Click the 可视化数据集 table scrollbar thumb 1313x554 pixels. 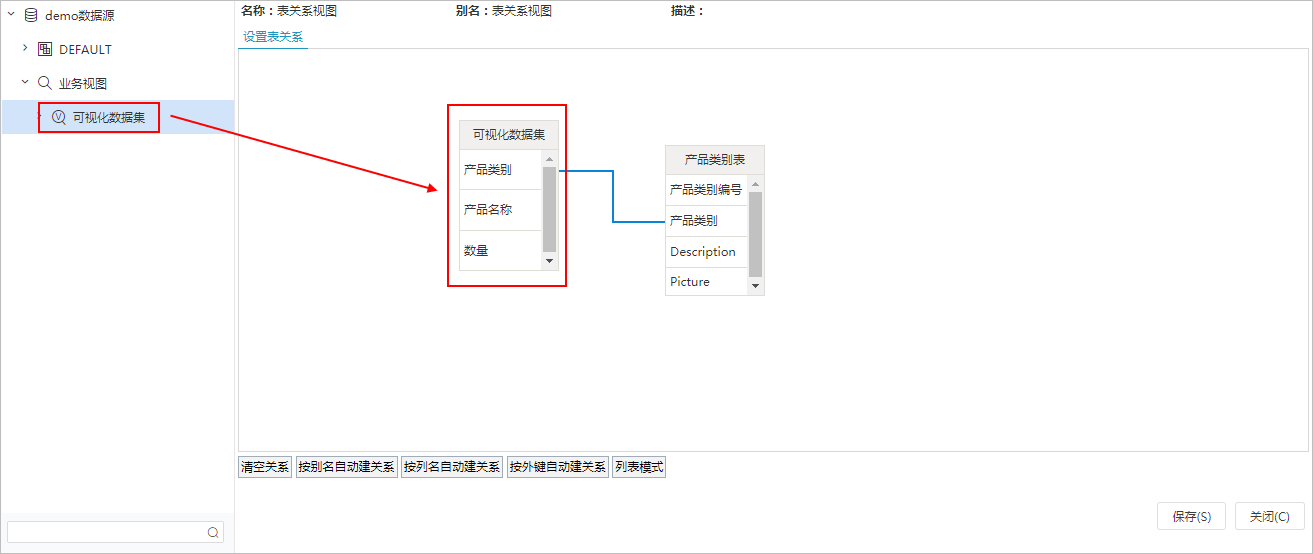coord(549,209)
